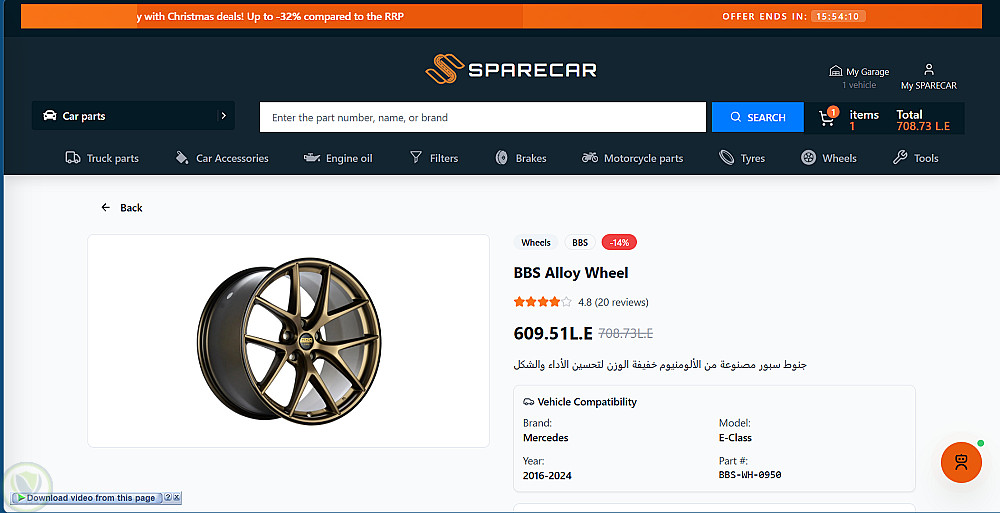Click the 609.51L.E price
Screen dimensions: 1000x513
coord(553,333)
